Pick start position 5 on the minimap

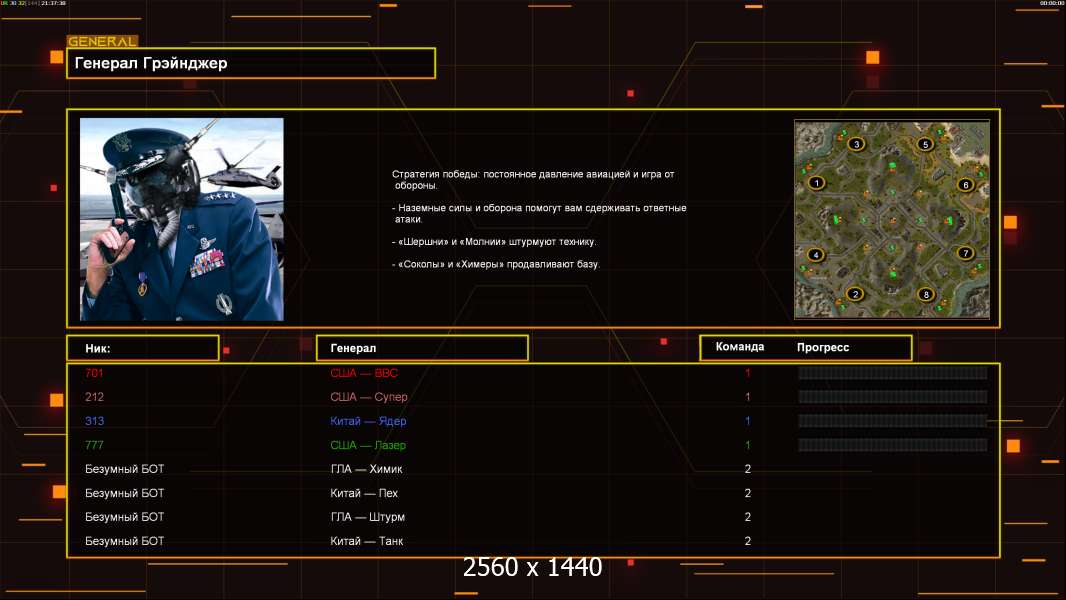926,144
